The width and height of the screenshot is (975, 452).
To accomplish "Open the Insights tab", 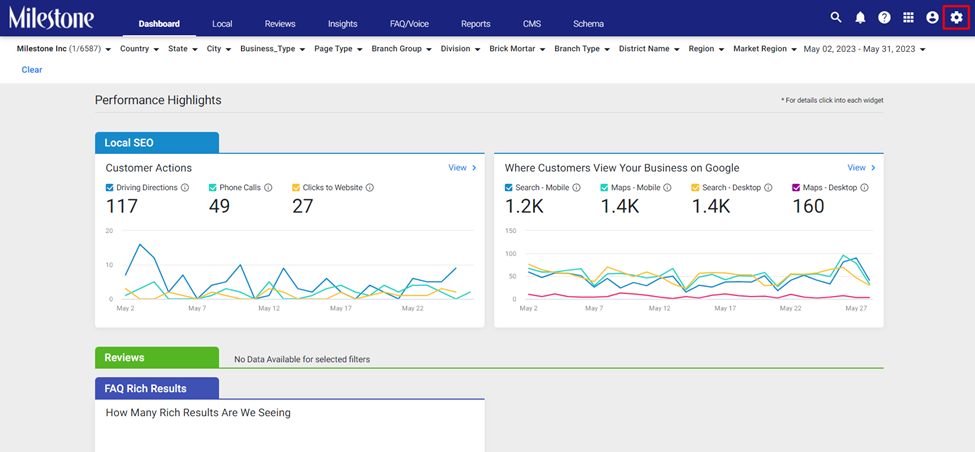I will tap(343, 24).
